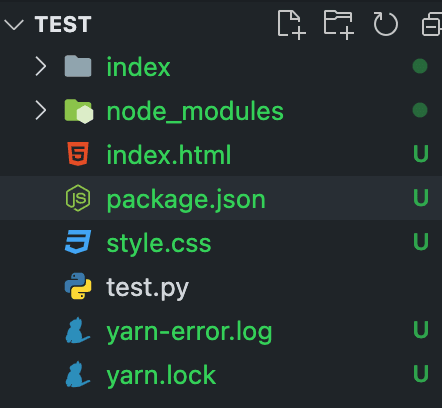
Task: Expand the node_modules folder arrow
Action: click(x=41, y=110)
